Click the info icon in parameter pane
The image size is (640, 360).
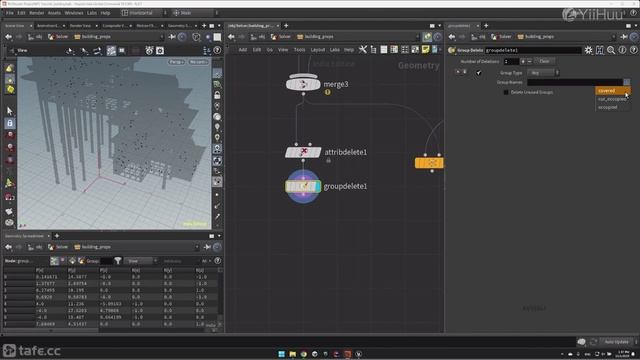click(622, 50)
